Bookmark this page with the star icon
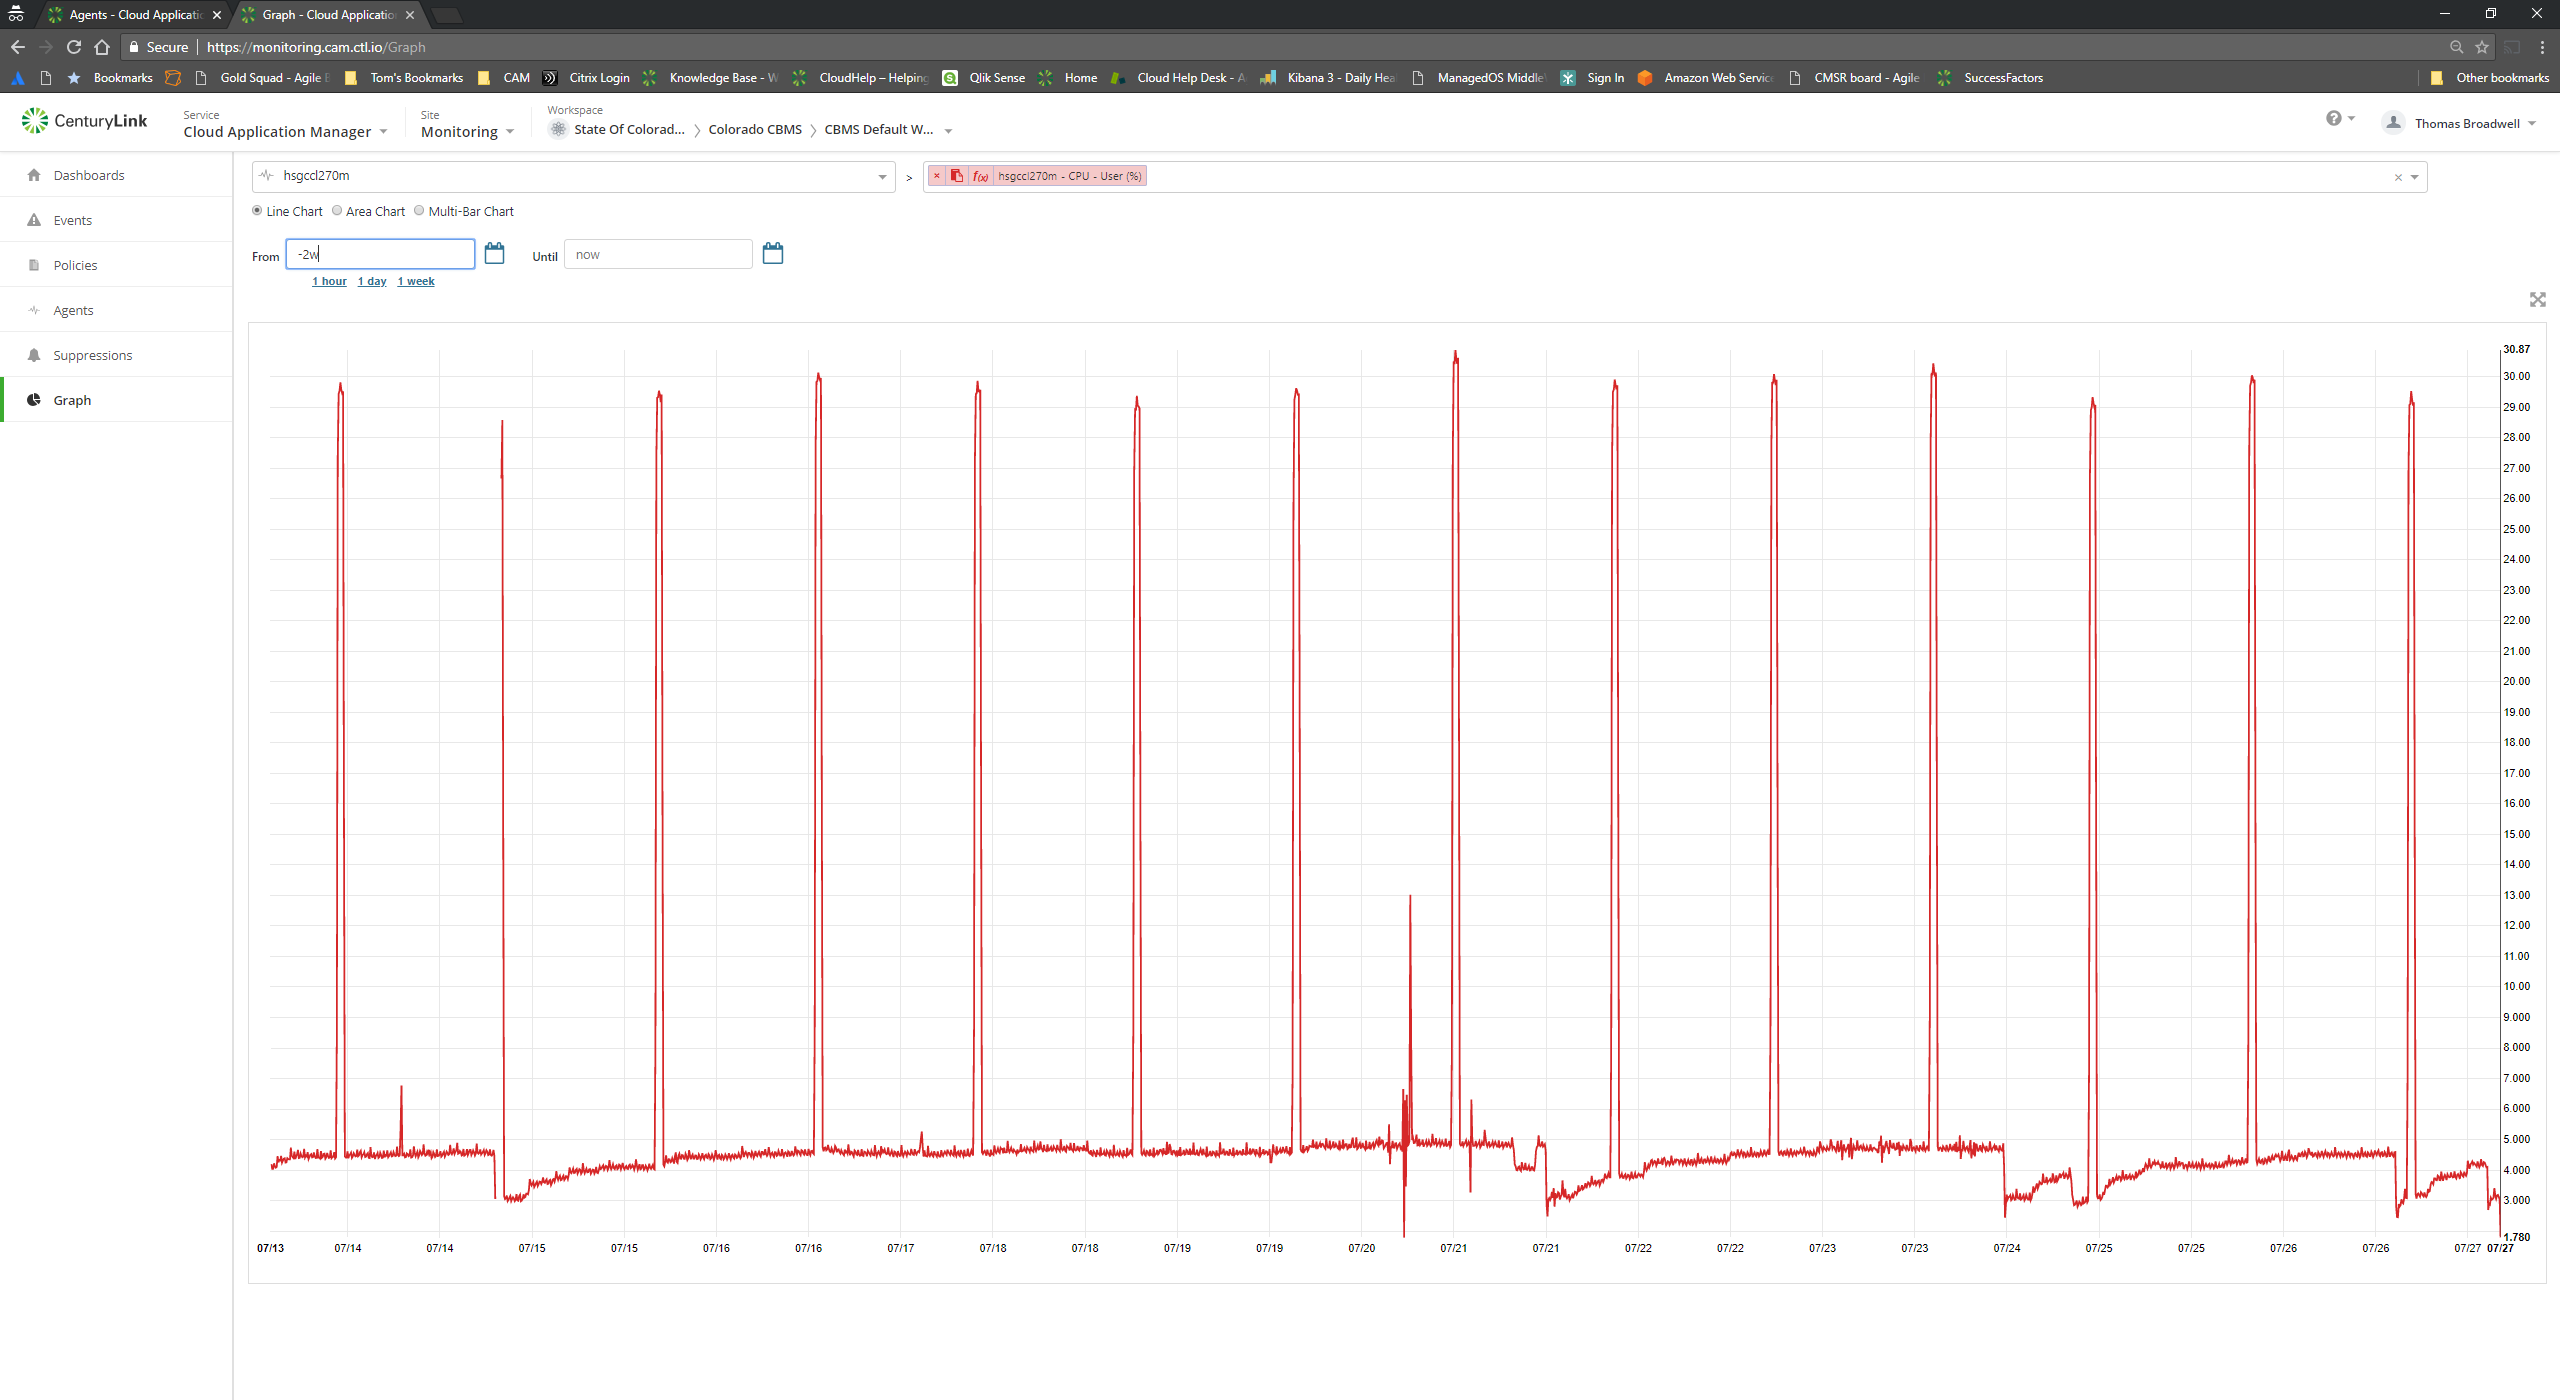 pos(2482,47)
